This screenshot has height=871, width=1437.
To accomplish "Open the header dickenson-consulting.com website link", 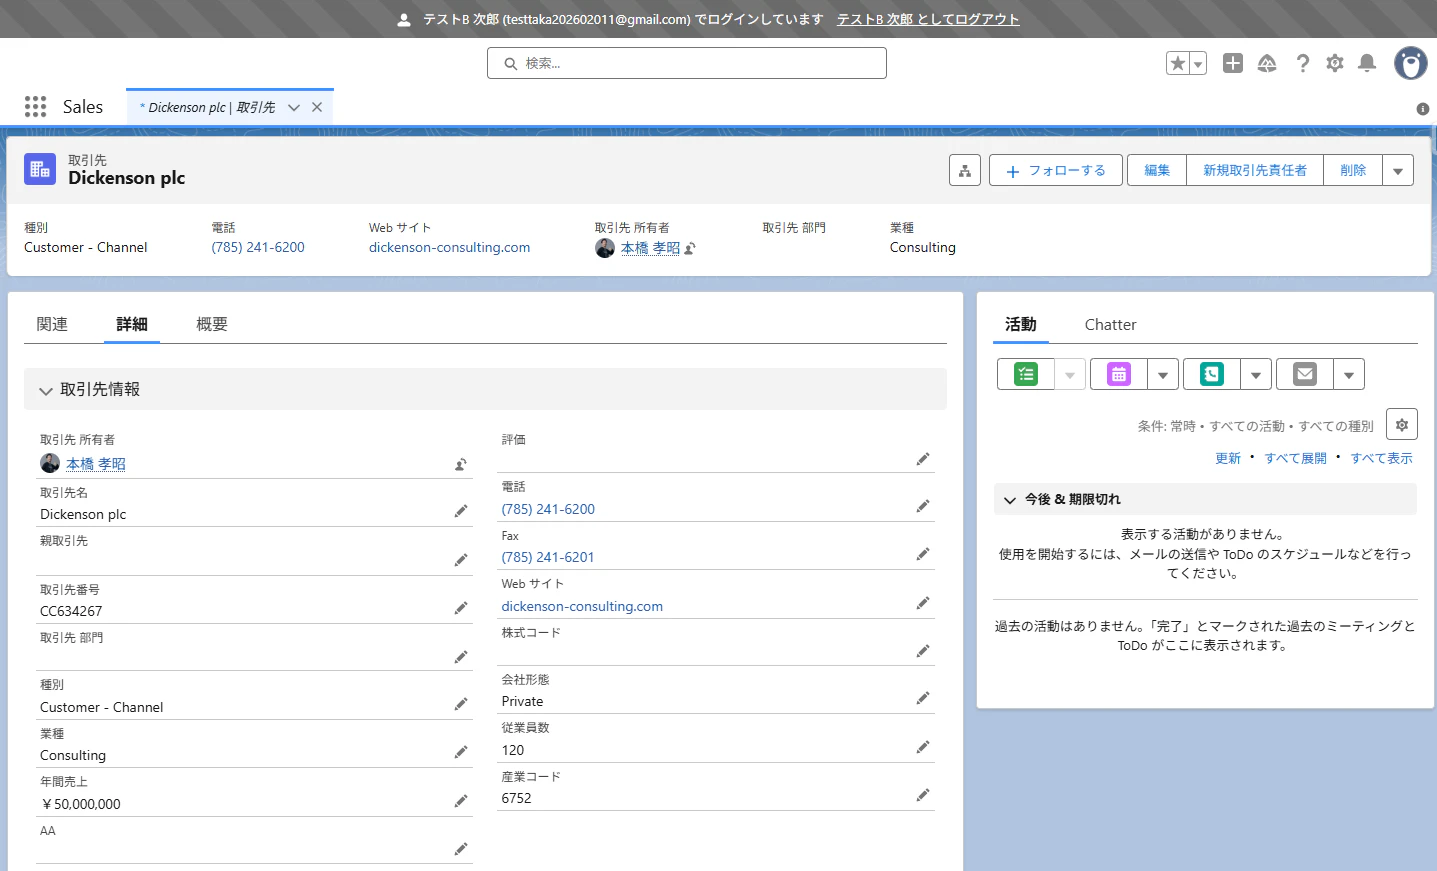I will 449,247.
